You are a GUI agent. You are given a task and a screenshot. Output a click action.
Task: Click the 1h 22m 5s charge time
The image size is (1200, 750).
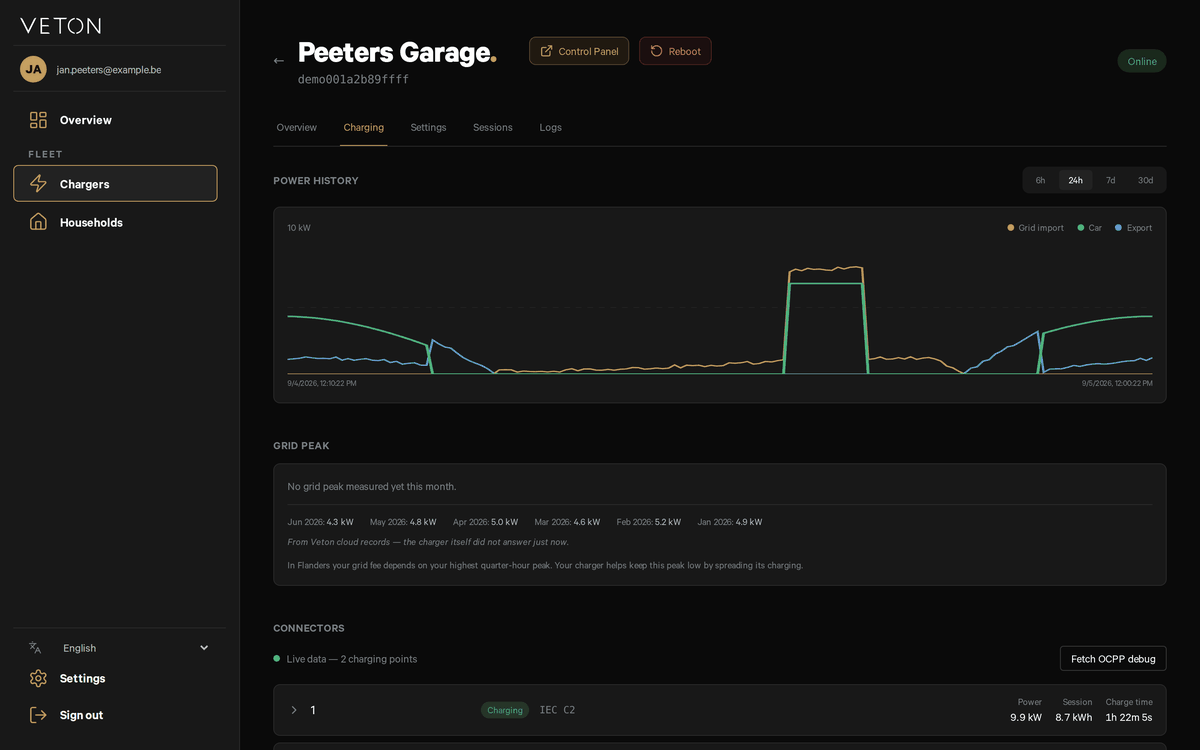[x=1129, y=717]
